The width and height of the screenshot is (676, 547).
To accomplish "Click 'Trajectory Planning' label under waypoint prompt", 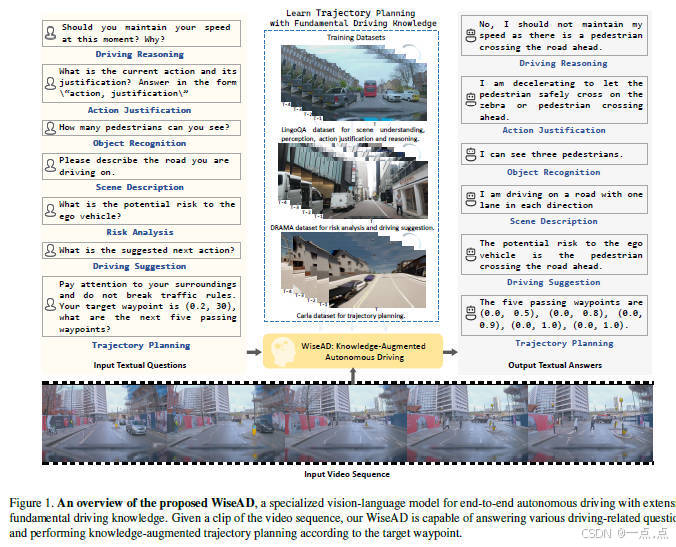I will [141, 345].
